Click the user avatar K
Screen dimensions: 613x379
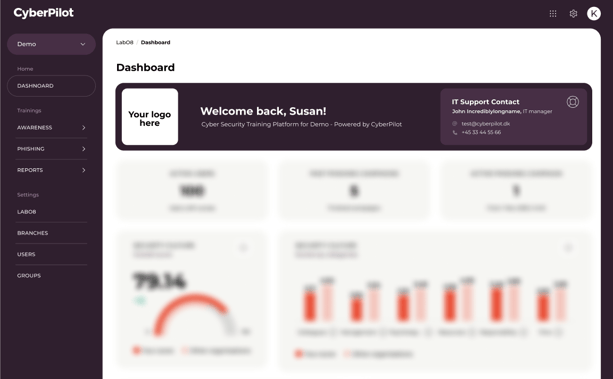[593, 14]
